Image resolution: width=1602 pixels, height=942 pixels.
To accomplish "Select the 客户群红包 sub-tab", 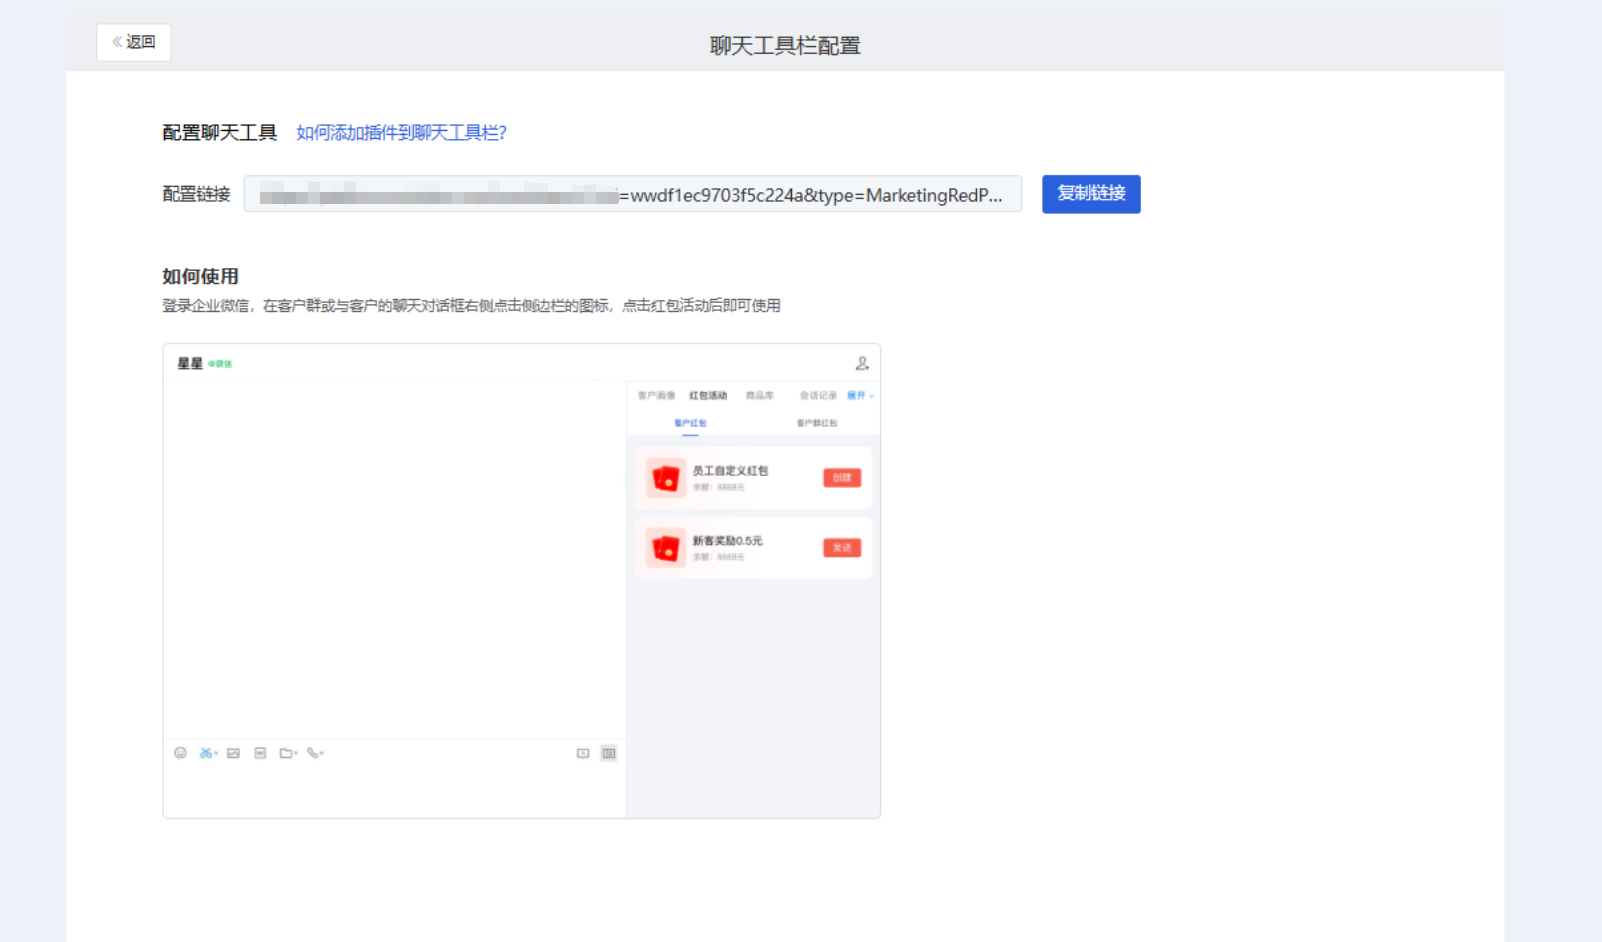I will click(x=817, y=423).
